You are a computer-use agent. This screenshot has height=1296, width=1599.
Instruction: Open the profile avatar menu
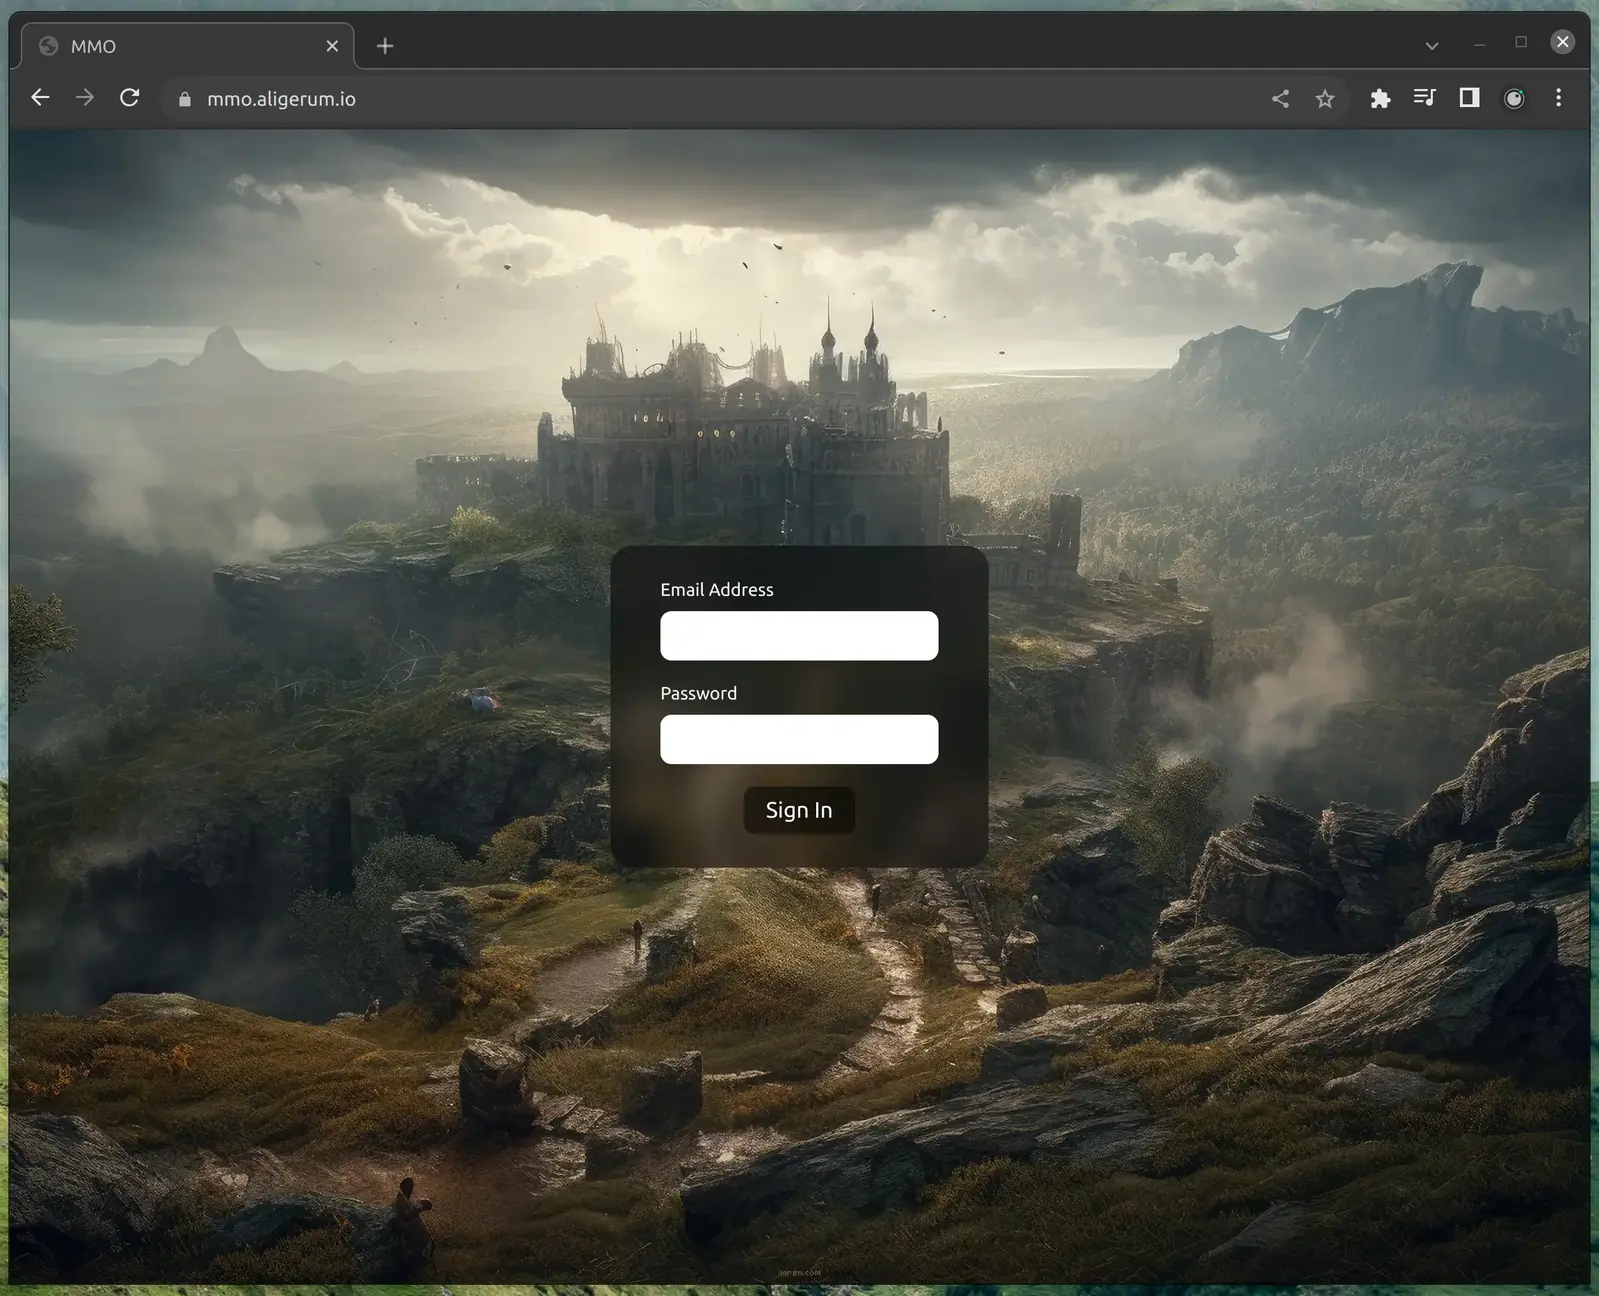tap(1514, 98)
